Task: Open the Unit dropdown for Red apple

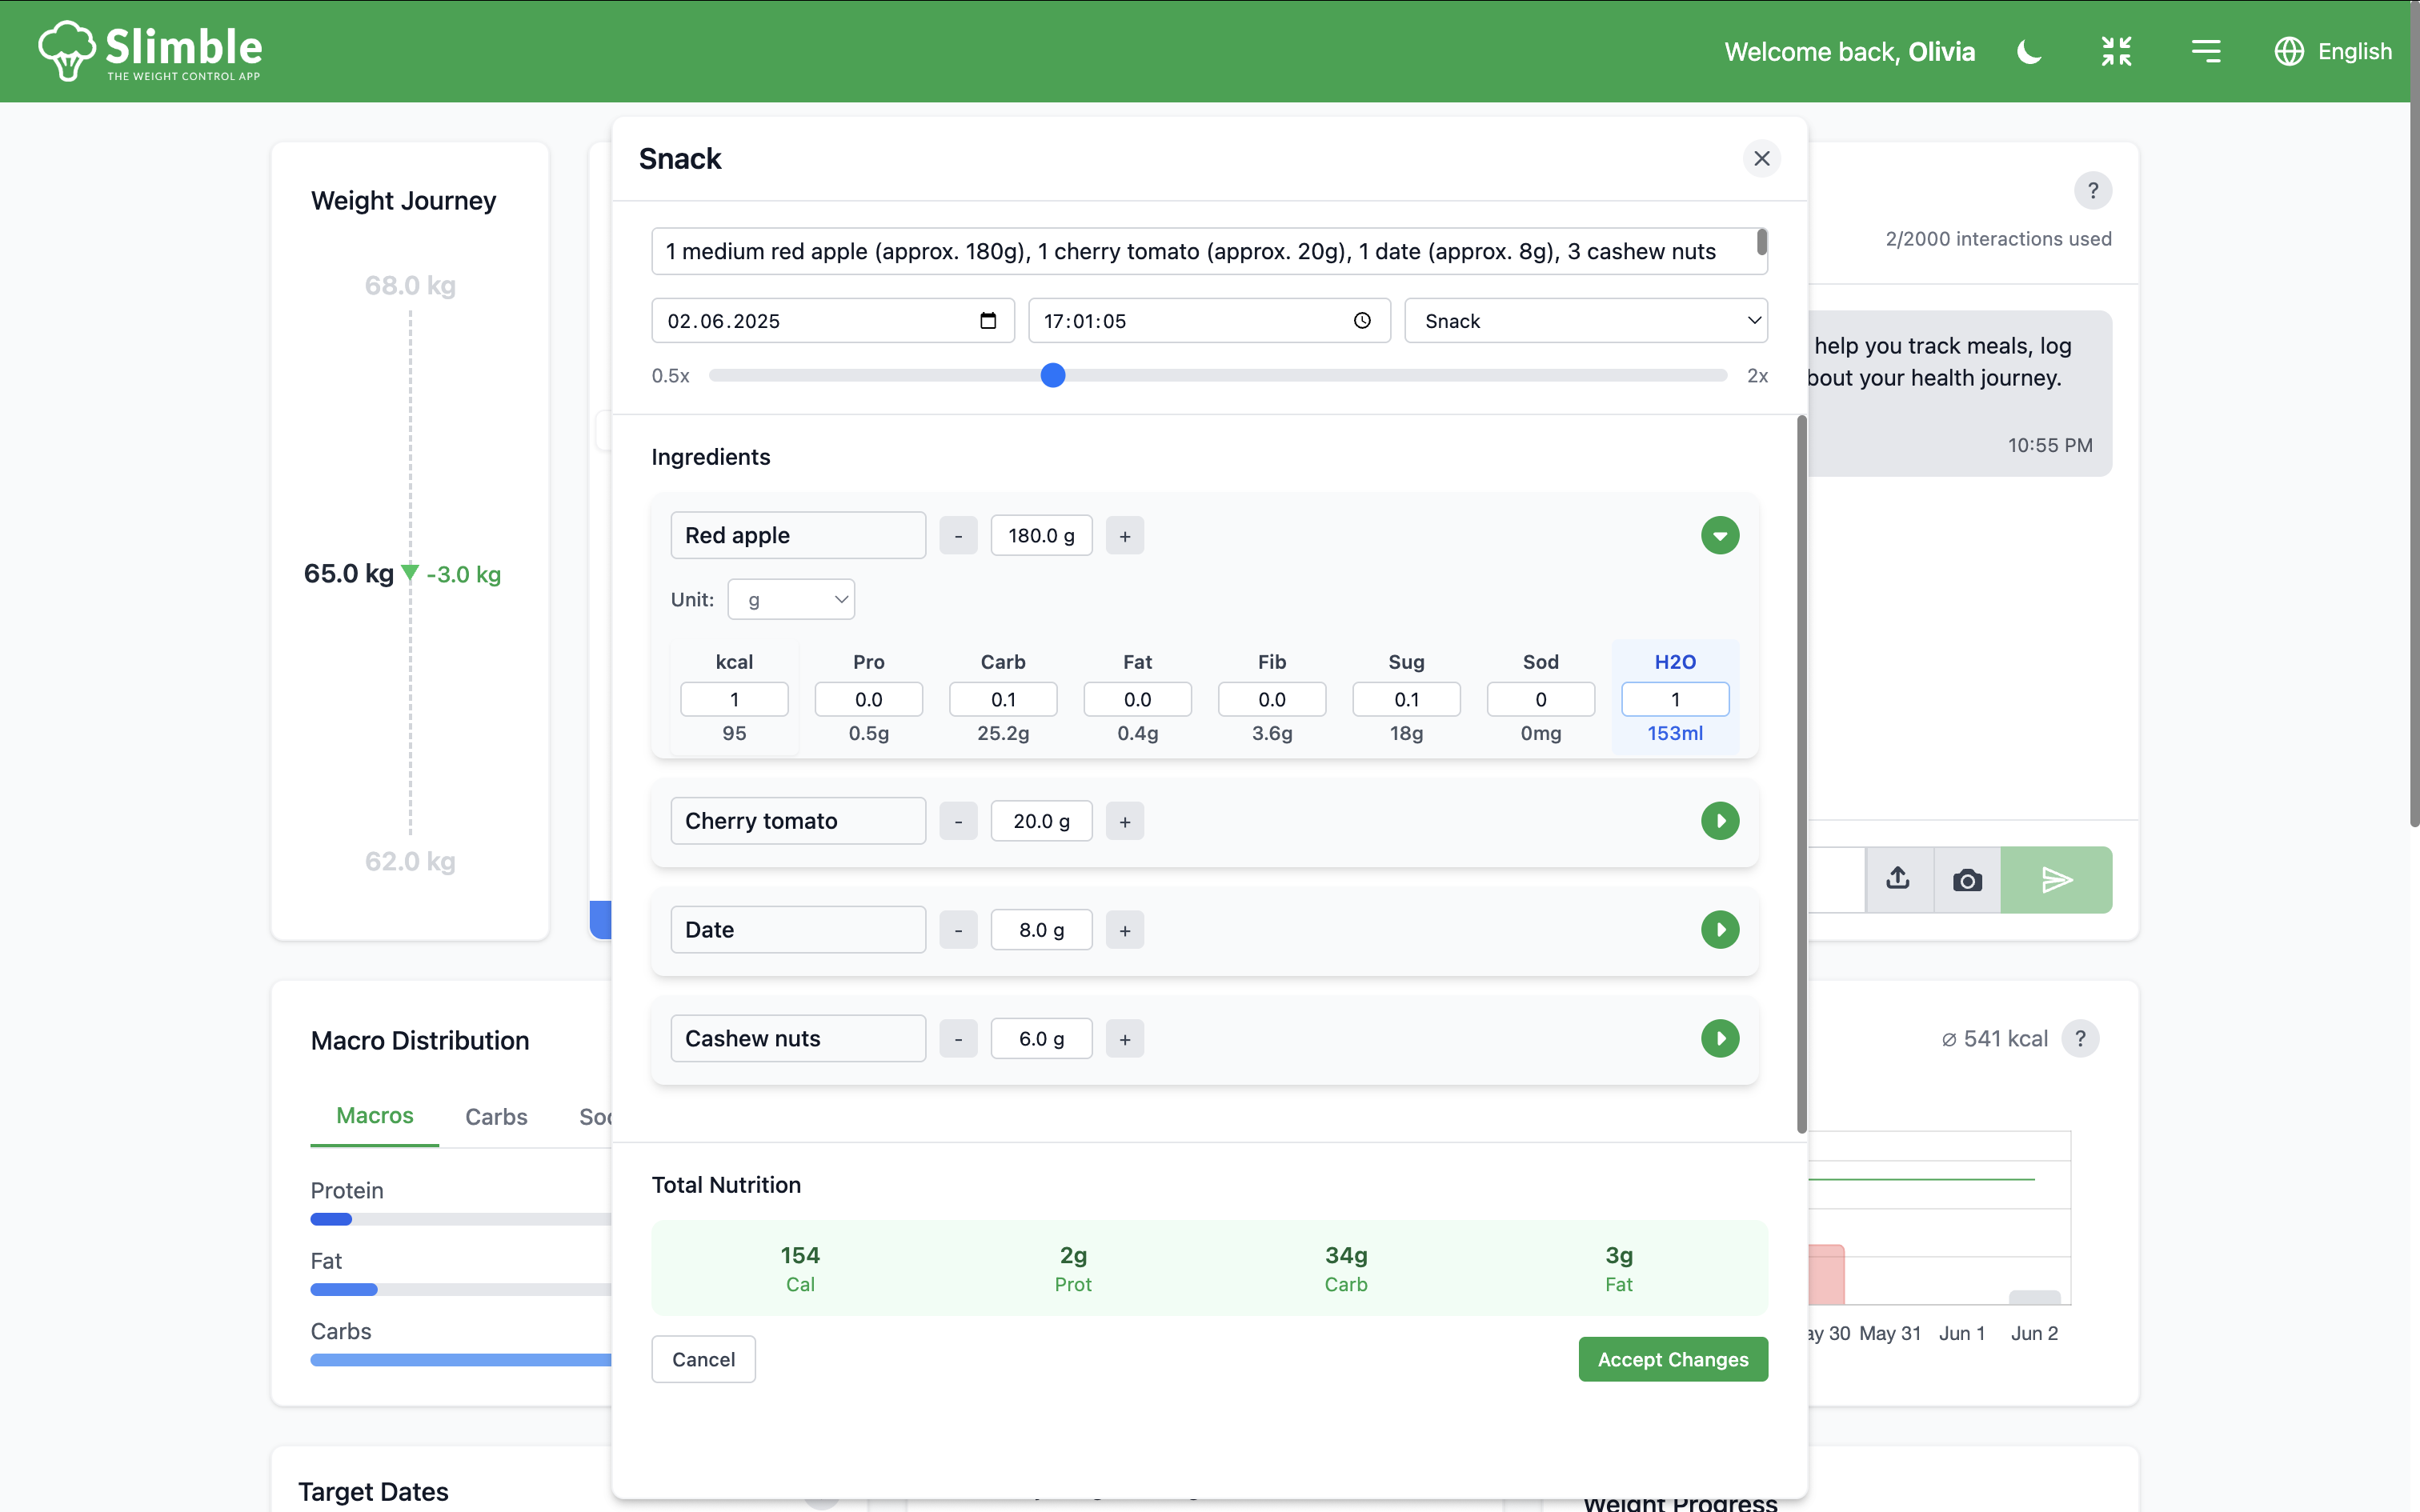Action: pyautogui.click(x=791, y=599)
